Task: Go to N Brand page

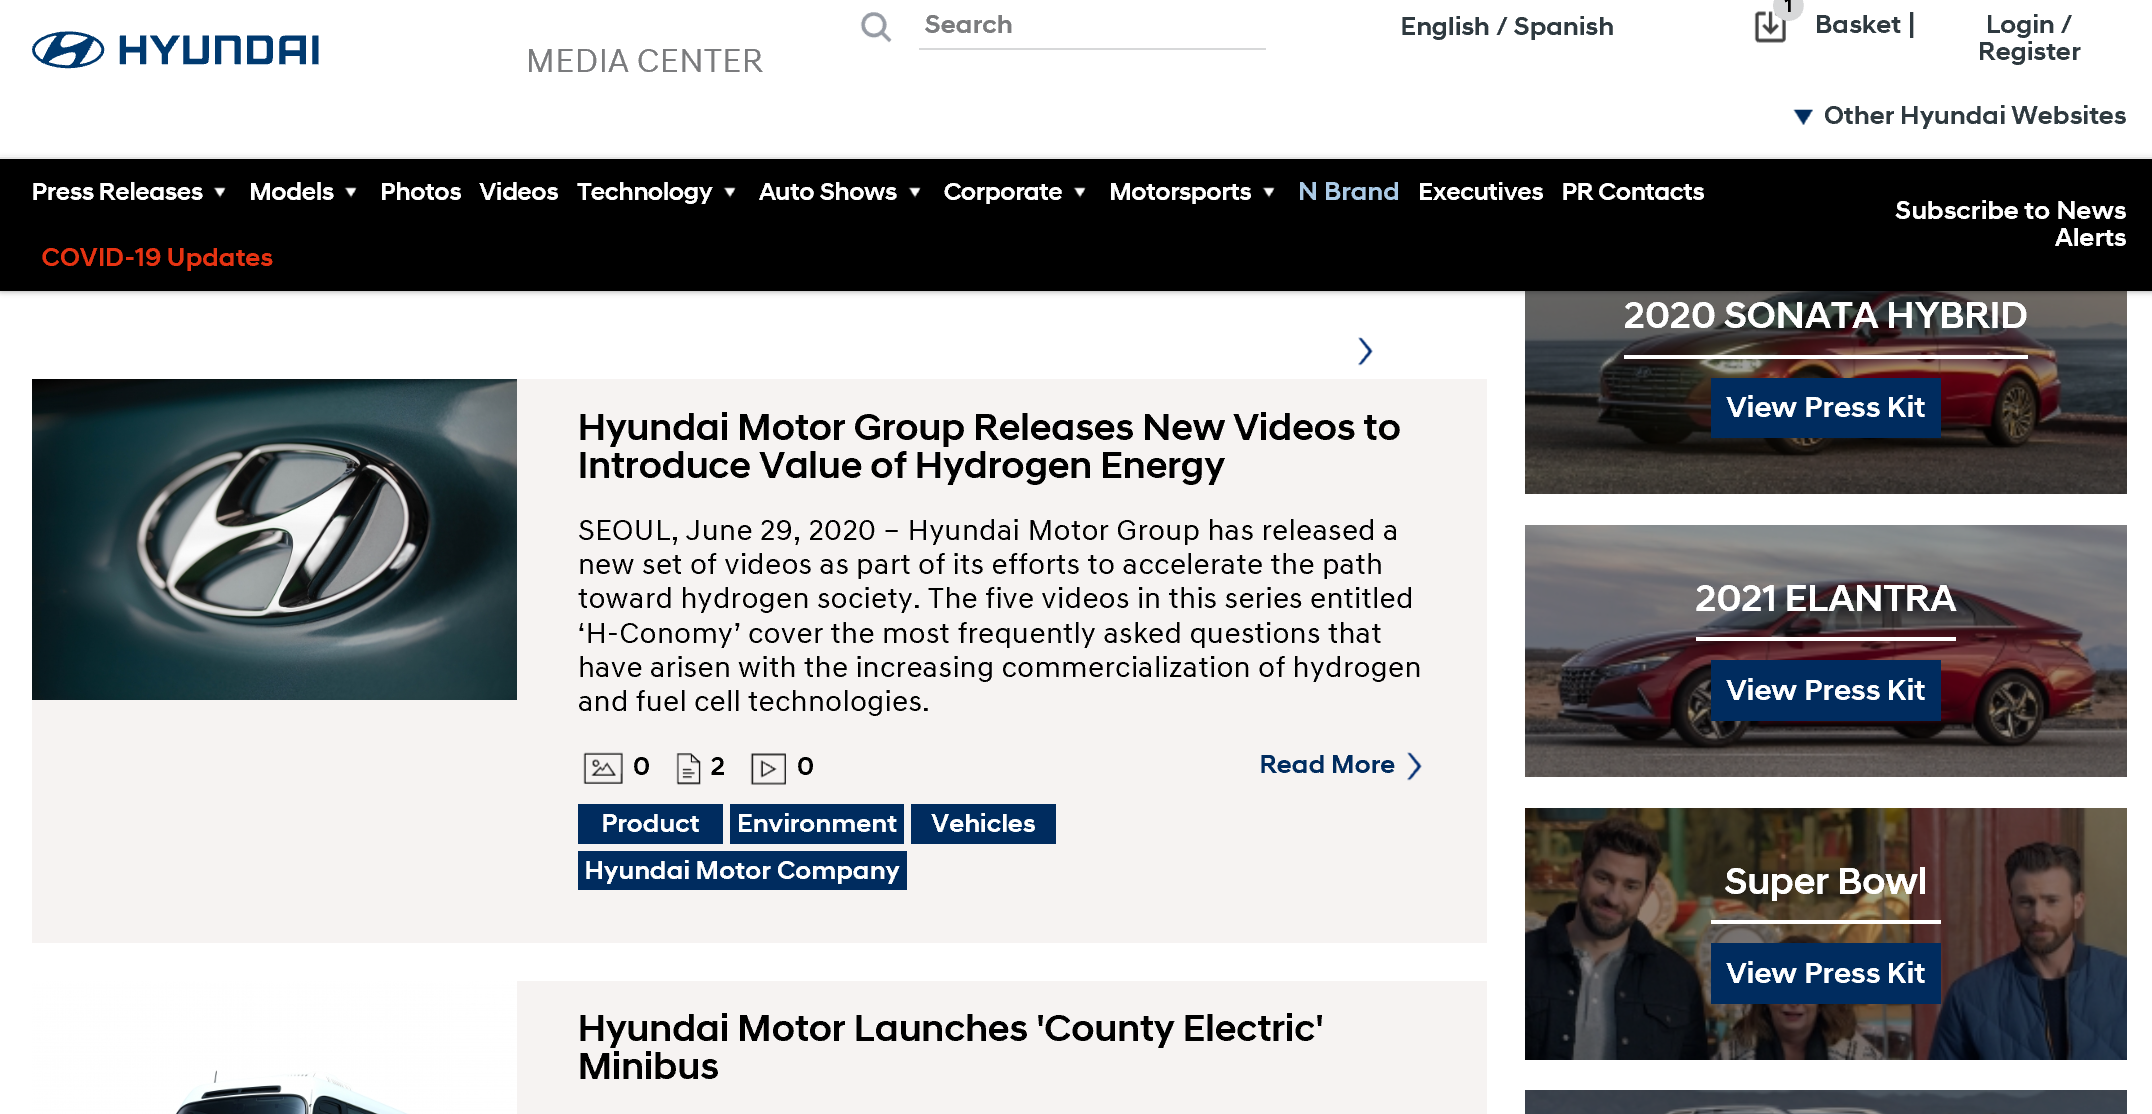Action: [1348, 192]
